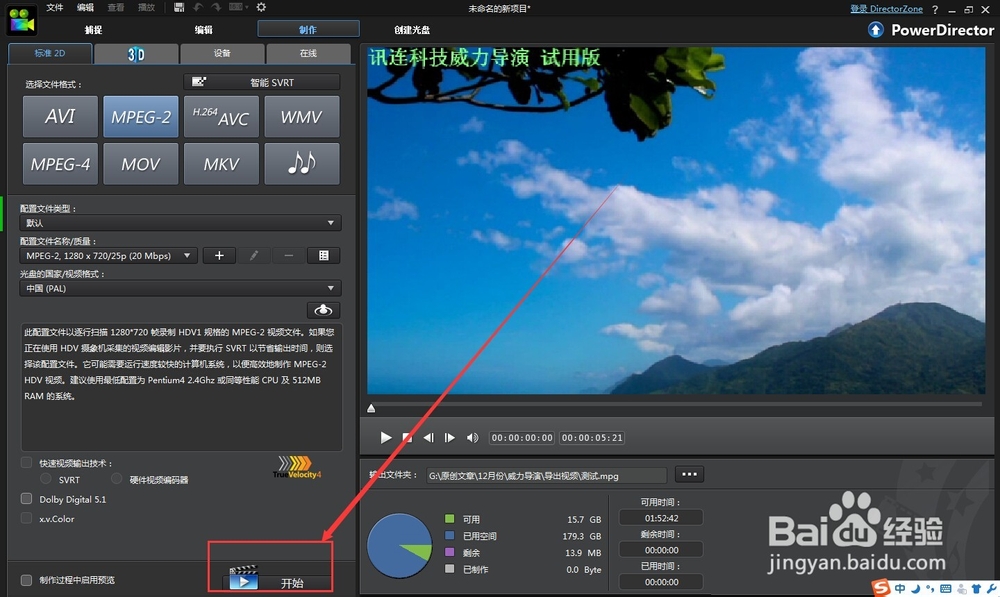The image size is (1000, 597).
Task: Open the country/video format dropdown 中国 (PAL)
Action: pyautogui.click(x=180, y=288)
